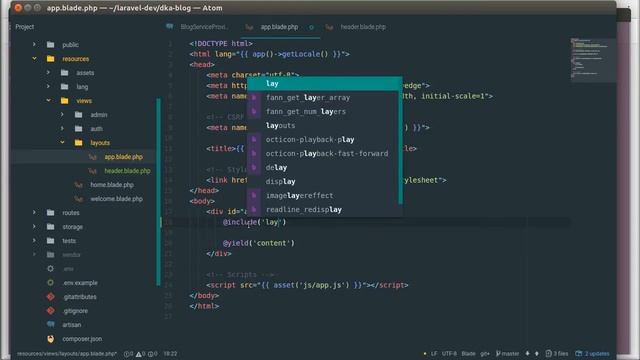Click the vendor folder icon
The width and height of the screenshot is (640, 360).
tap(51, 255)
